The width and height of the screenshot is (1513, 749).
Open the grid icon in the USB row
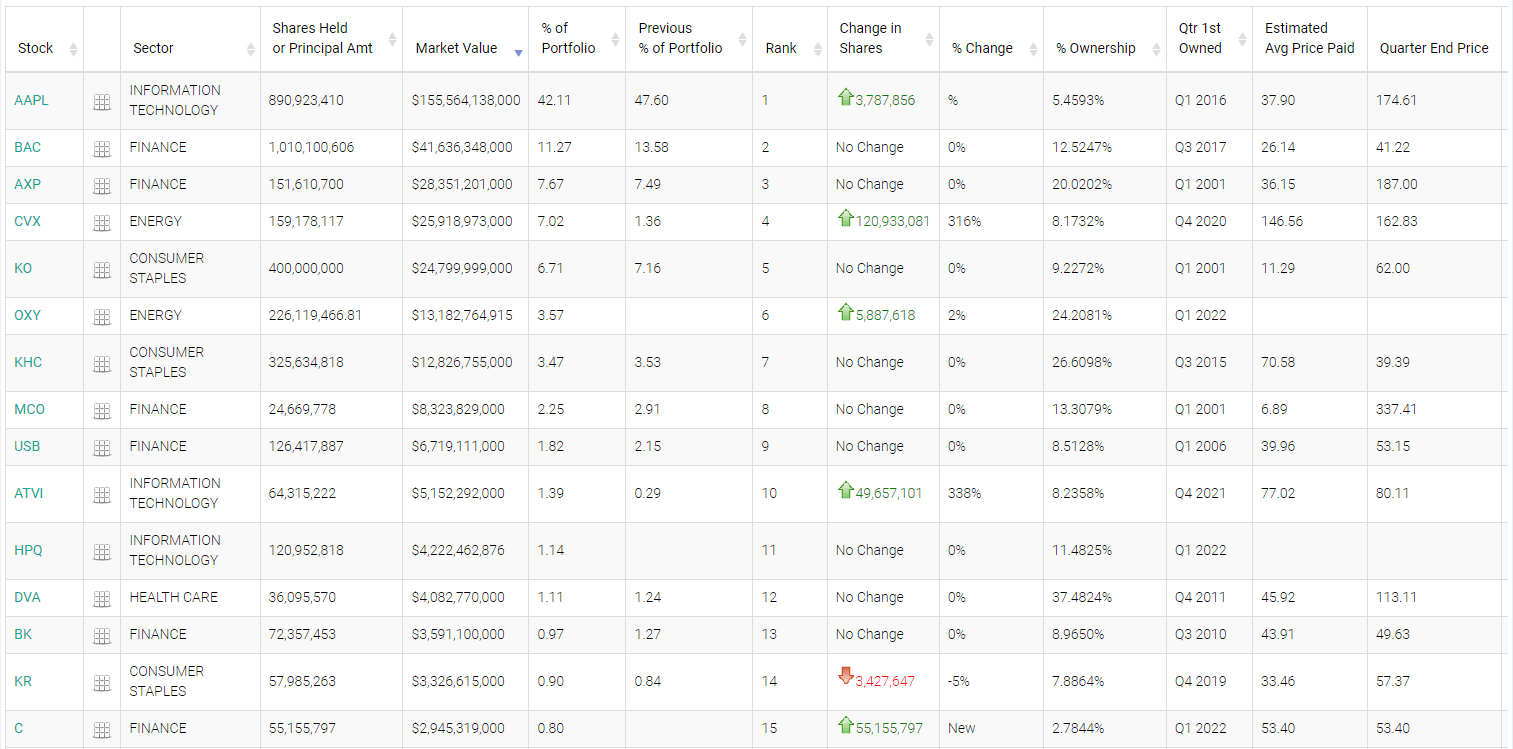101,448
